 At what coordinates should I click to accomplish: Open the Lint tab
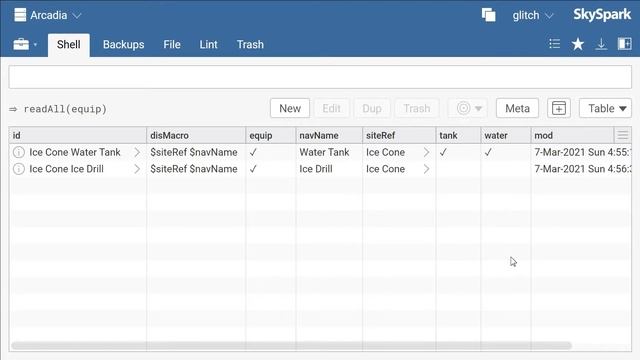208,44
